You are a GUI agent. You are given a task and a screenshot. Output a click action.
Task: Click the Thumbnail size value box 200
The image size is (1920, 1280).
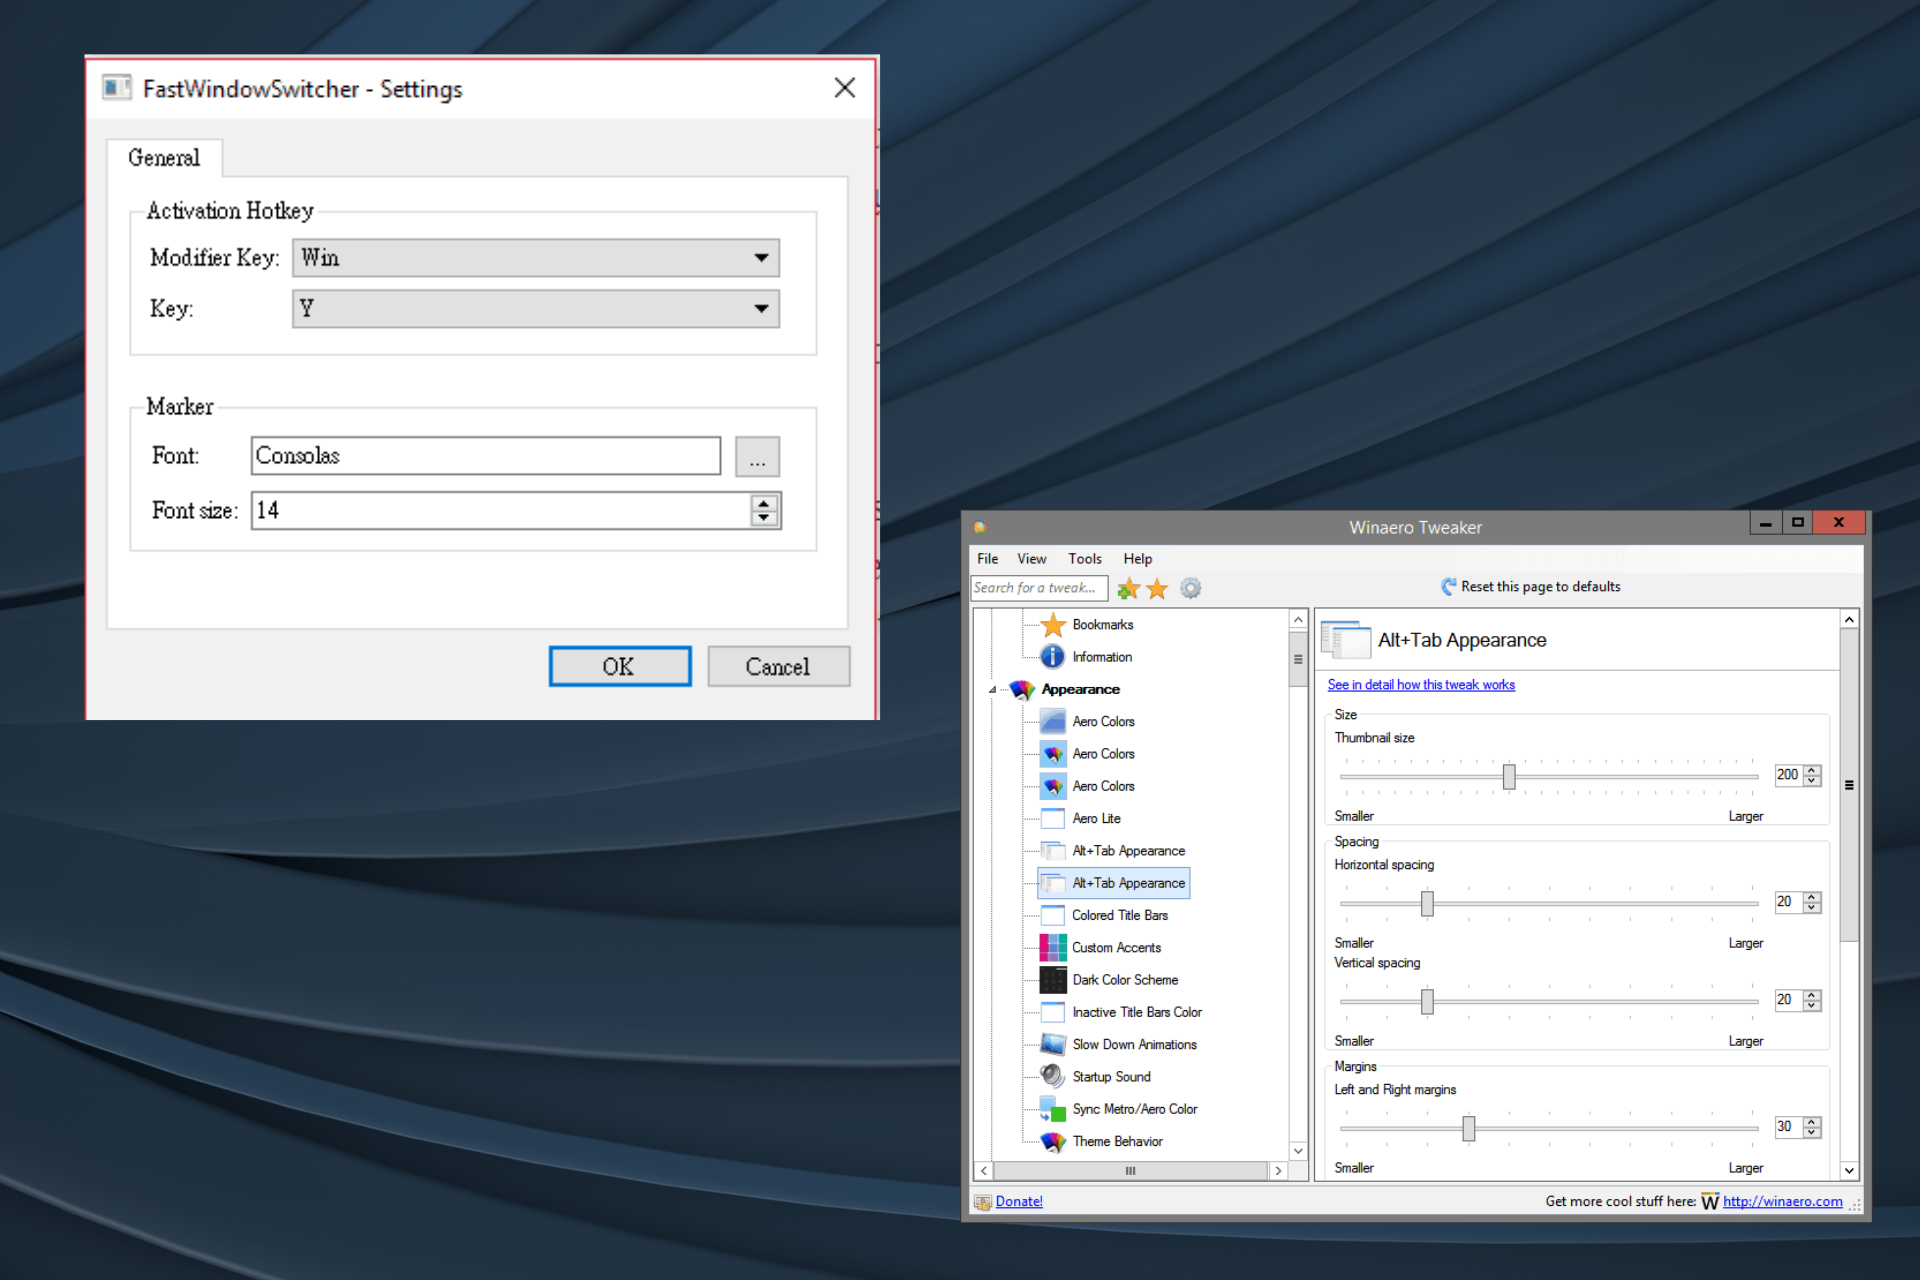pos(1787,775)
